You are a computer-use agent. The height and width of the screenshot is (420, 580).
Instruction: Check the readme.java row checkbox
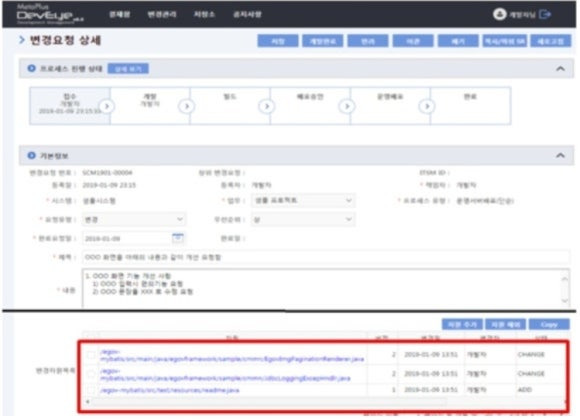click(x=91, y=390)
